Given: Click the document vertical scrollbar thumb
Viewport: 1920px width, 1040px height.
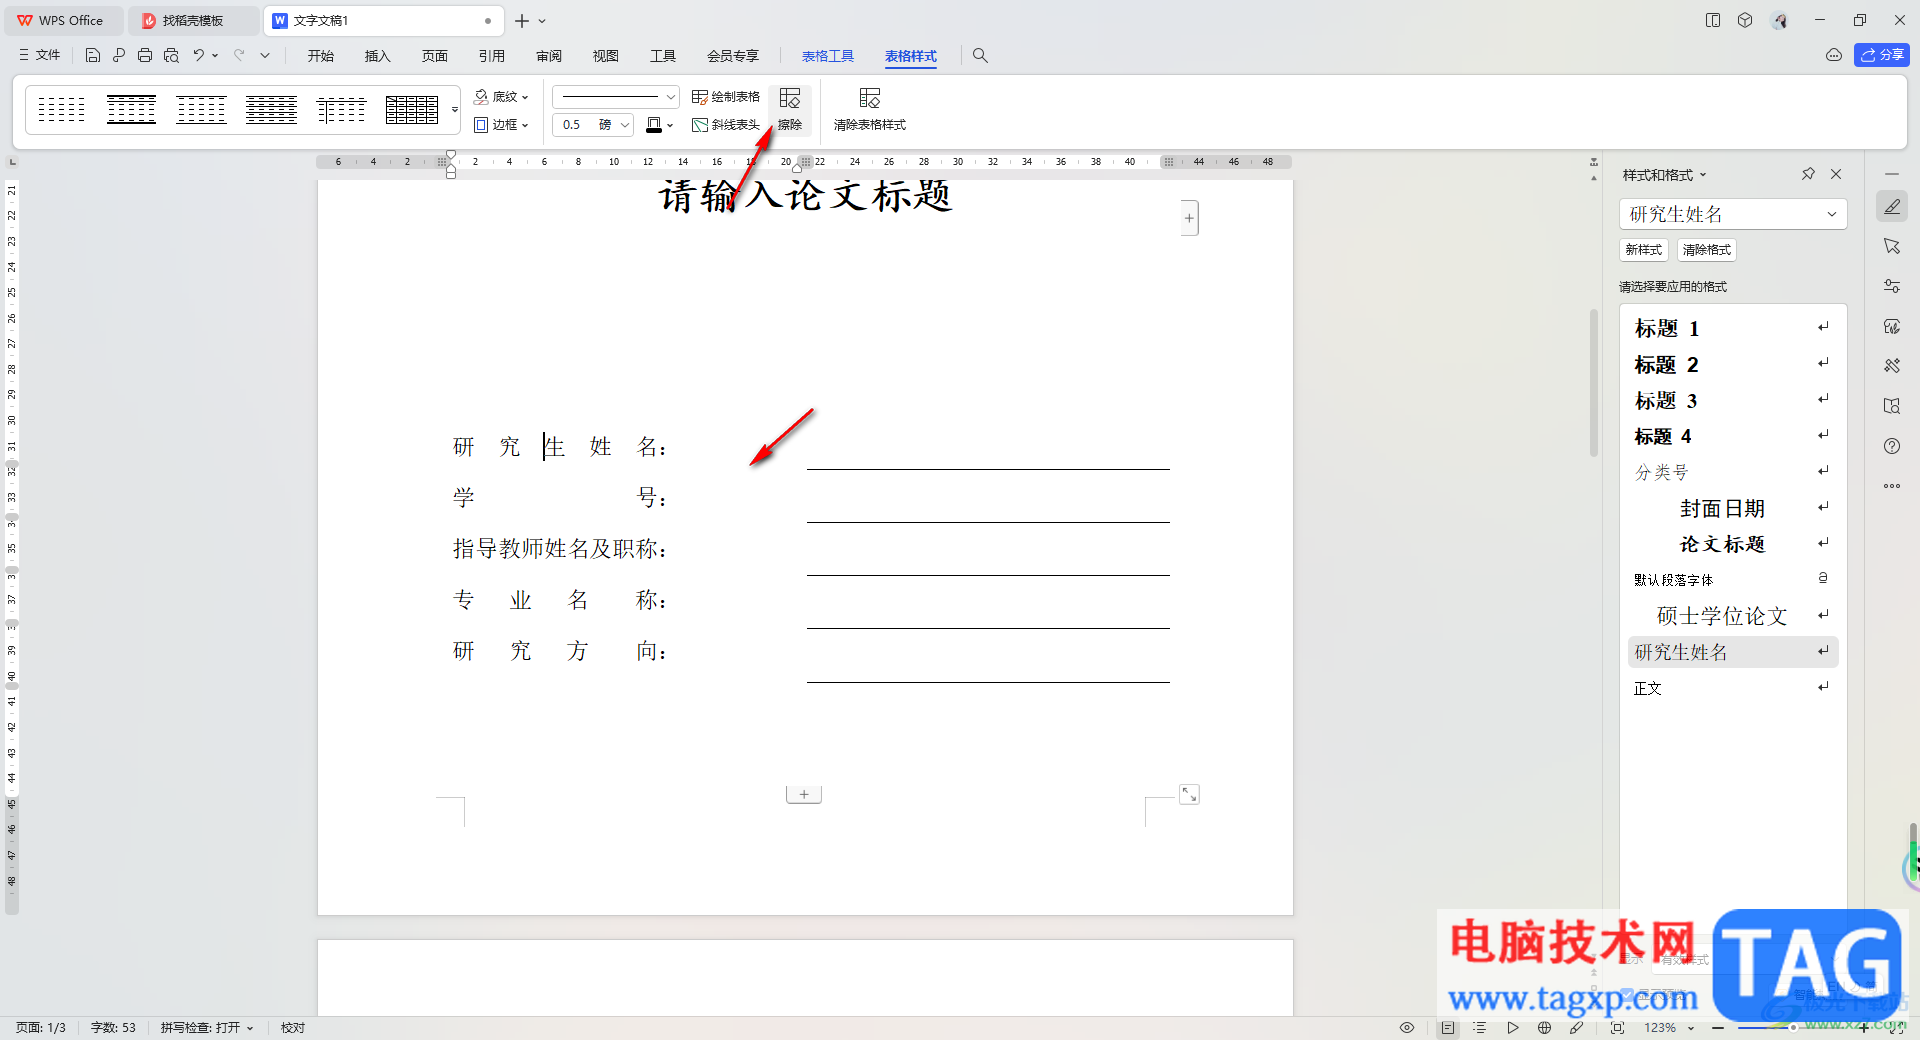Looking at the screenshot, I should click(1594, 383).
